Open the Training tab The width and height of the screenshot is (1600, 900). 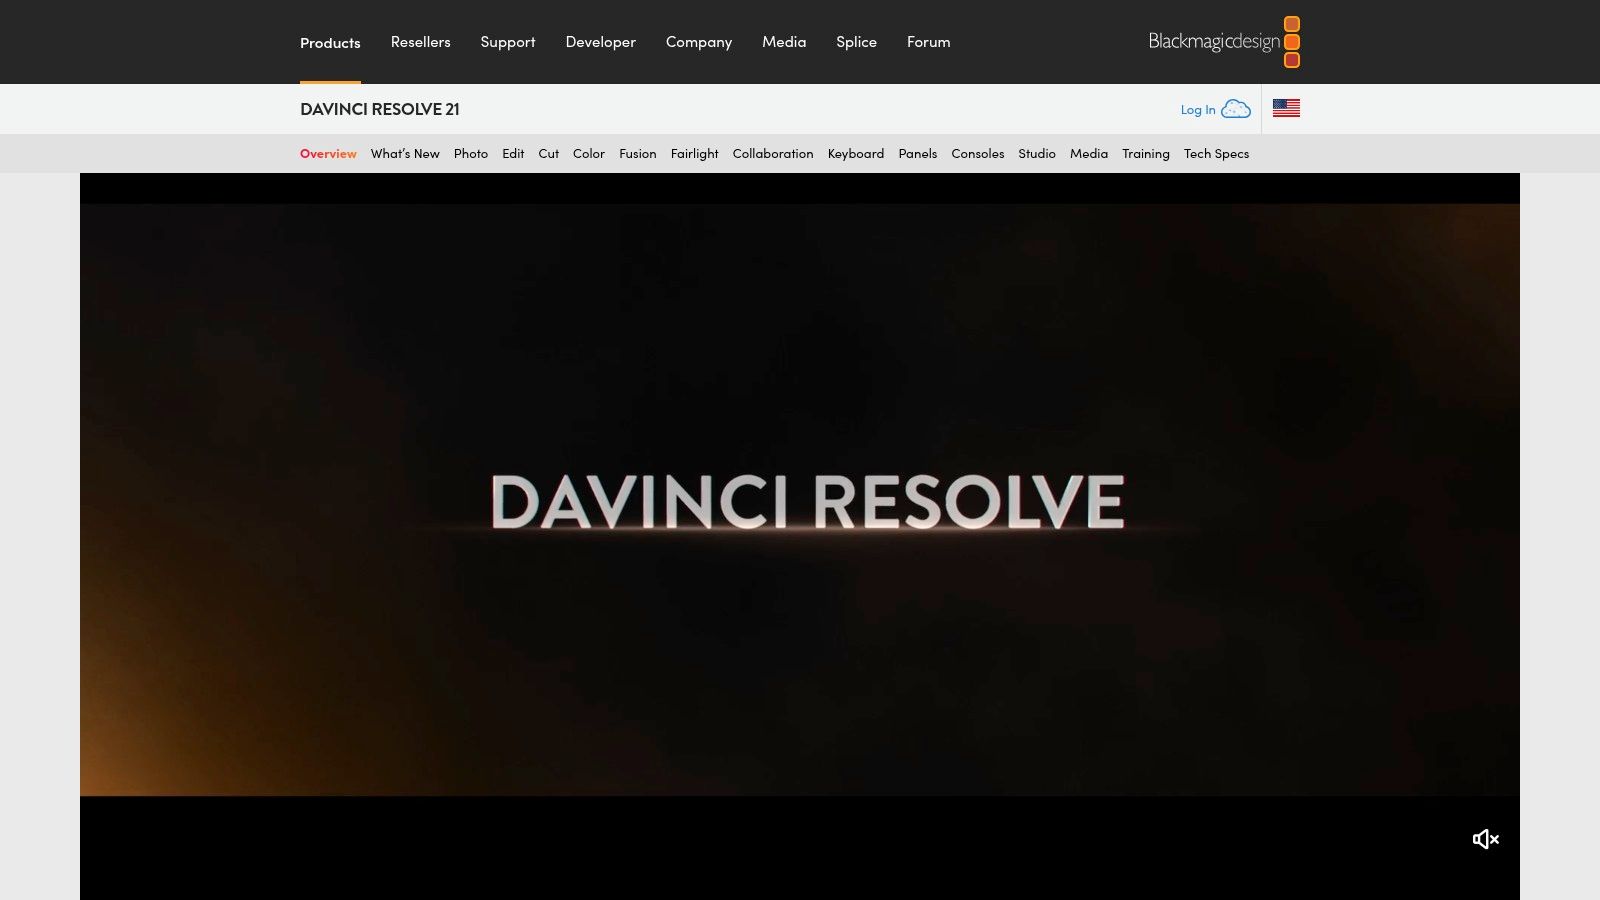coord(1146,153)
